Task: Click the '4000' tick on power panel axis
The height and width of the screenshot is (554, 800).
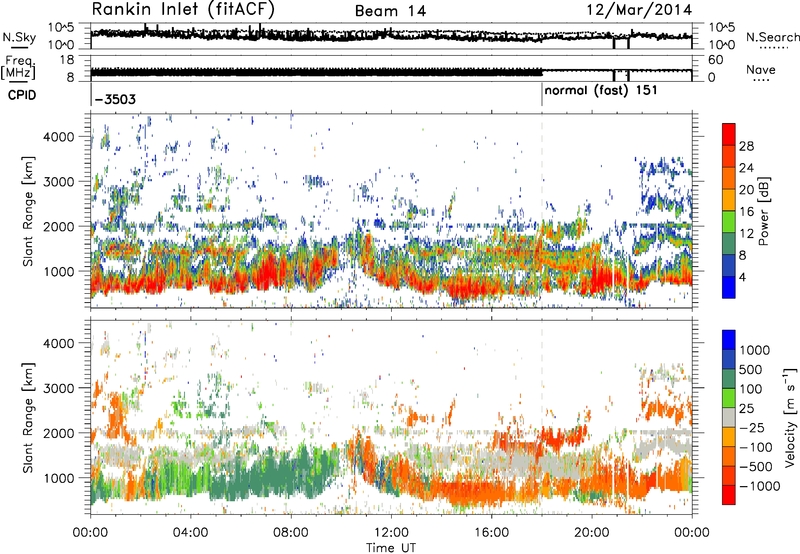Action: [58, 137]
